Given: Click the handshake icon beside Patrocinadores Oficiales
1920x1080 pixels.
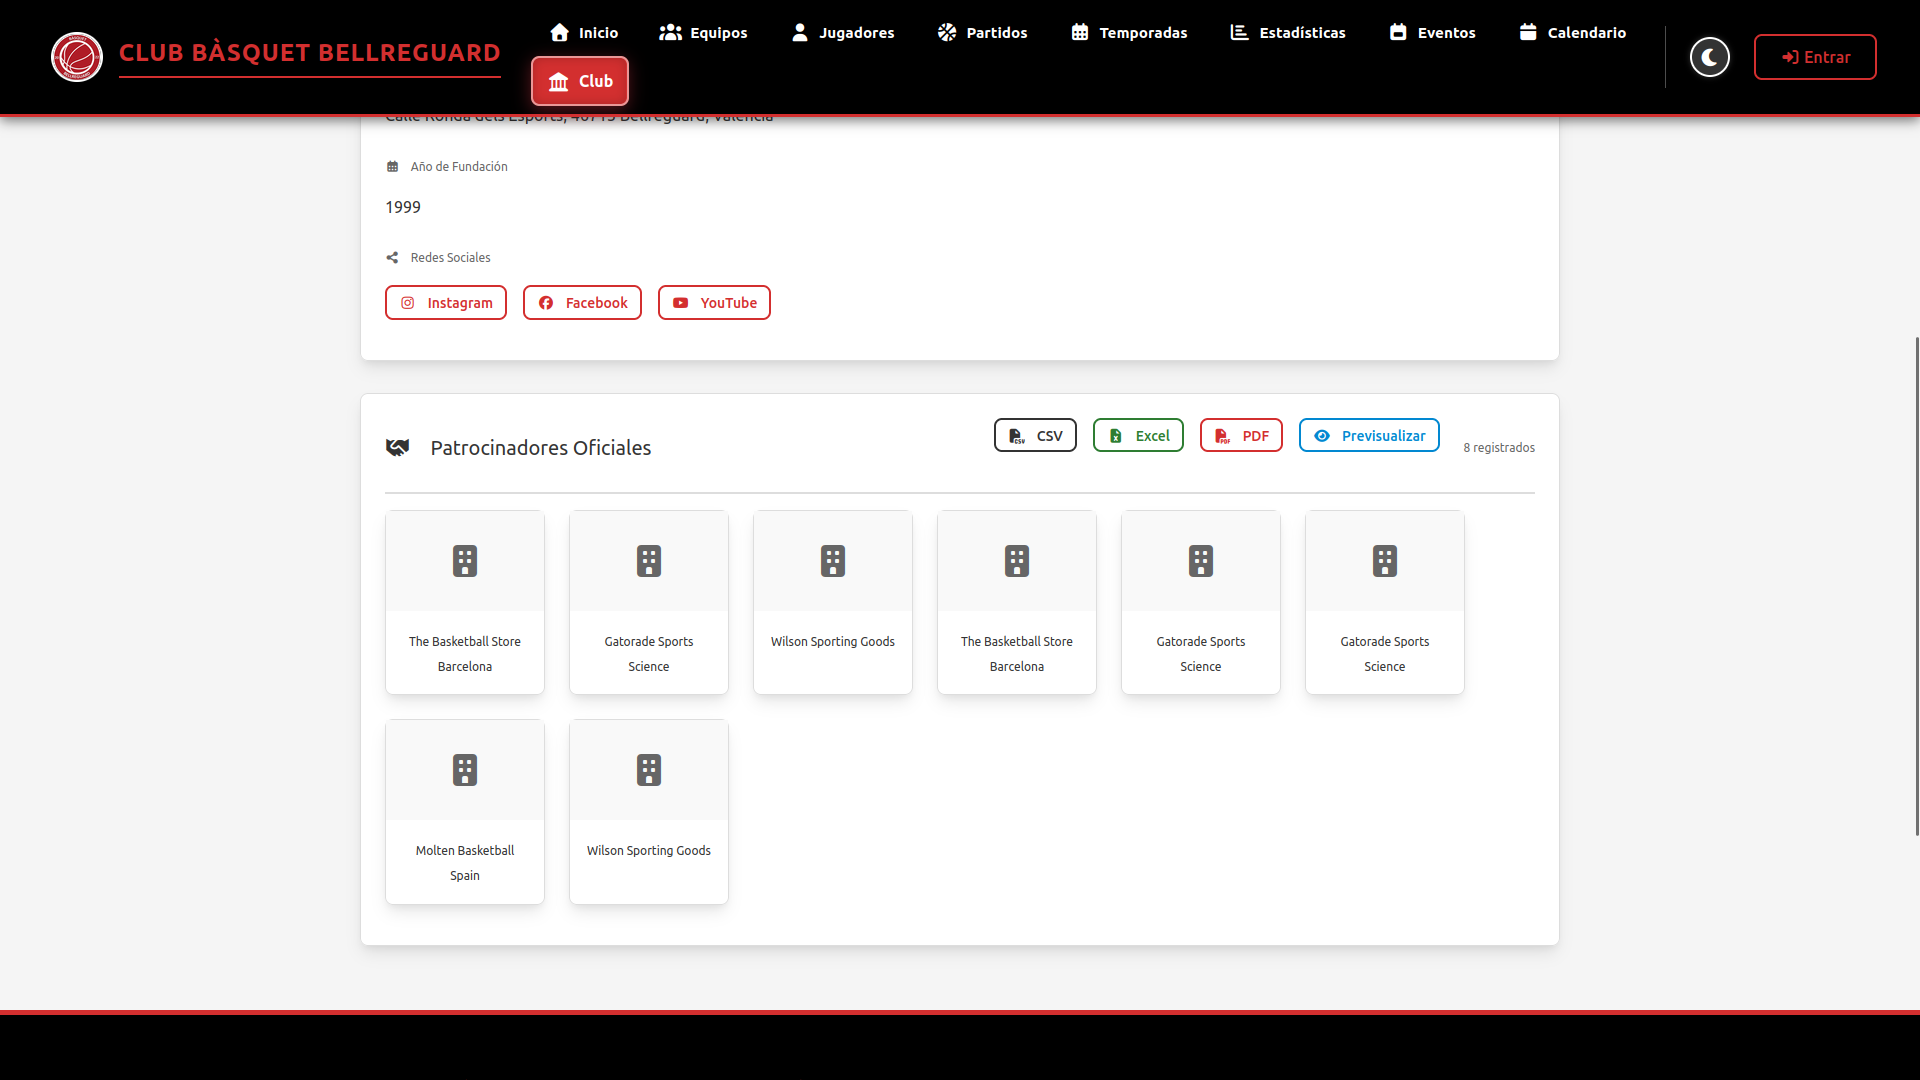Looking at the screenshot, I should click(x=398, y=448).
